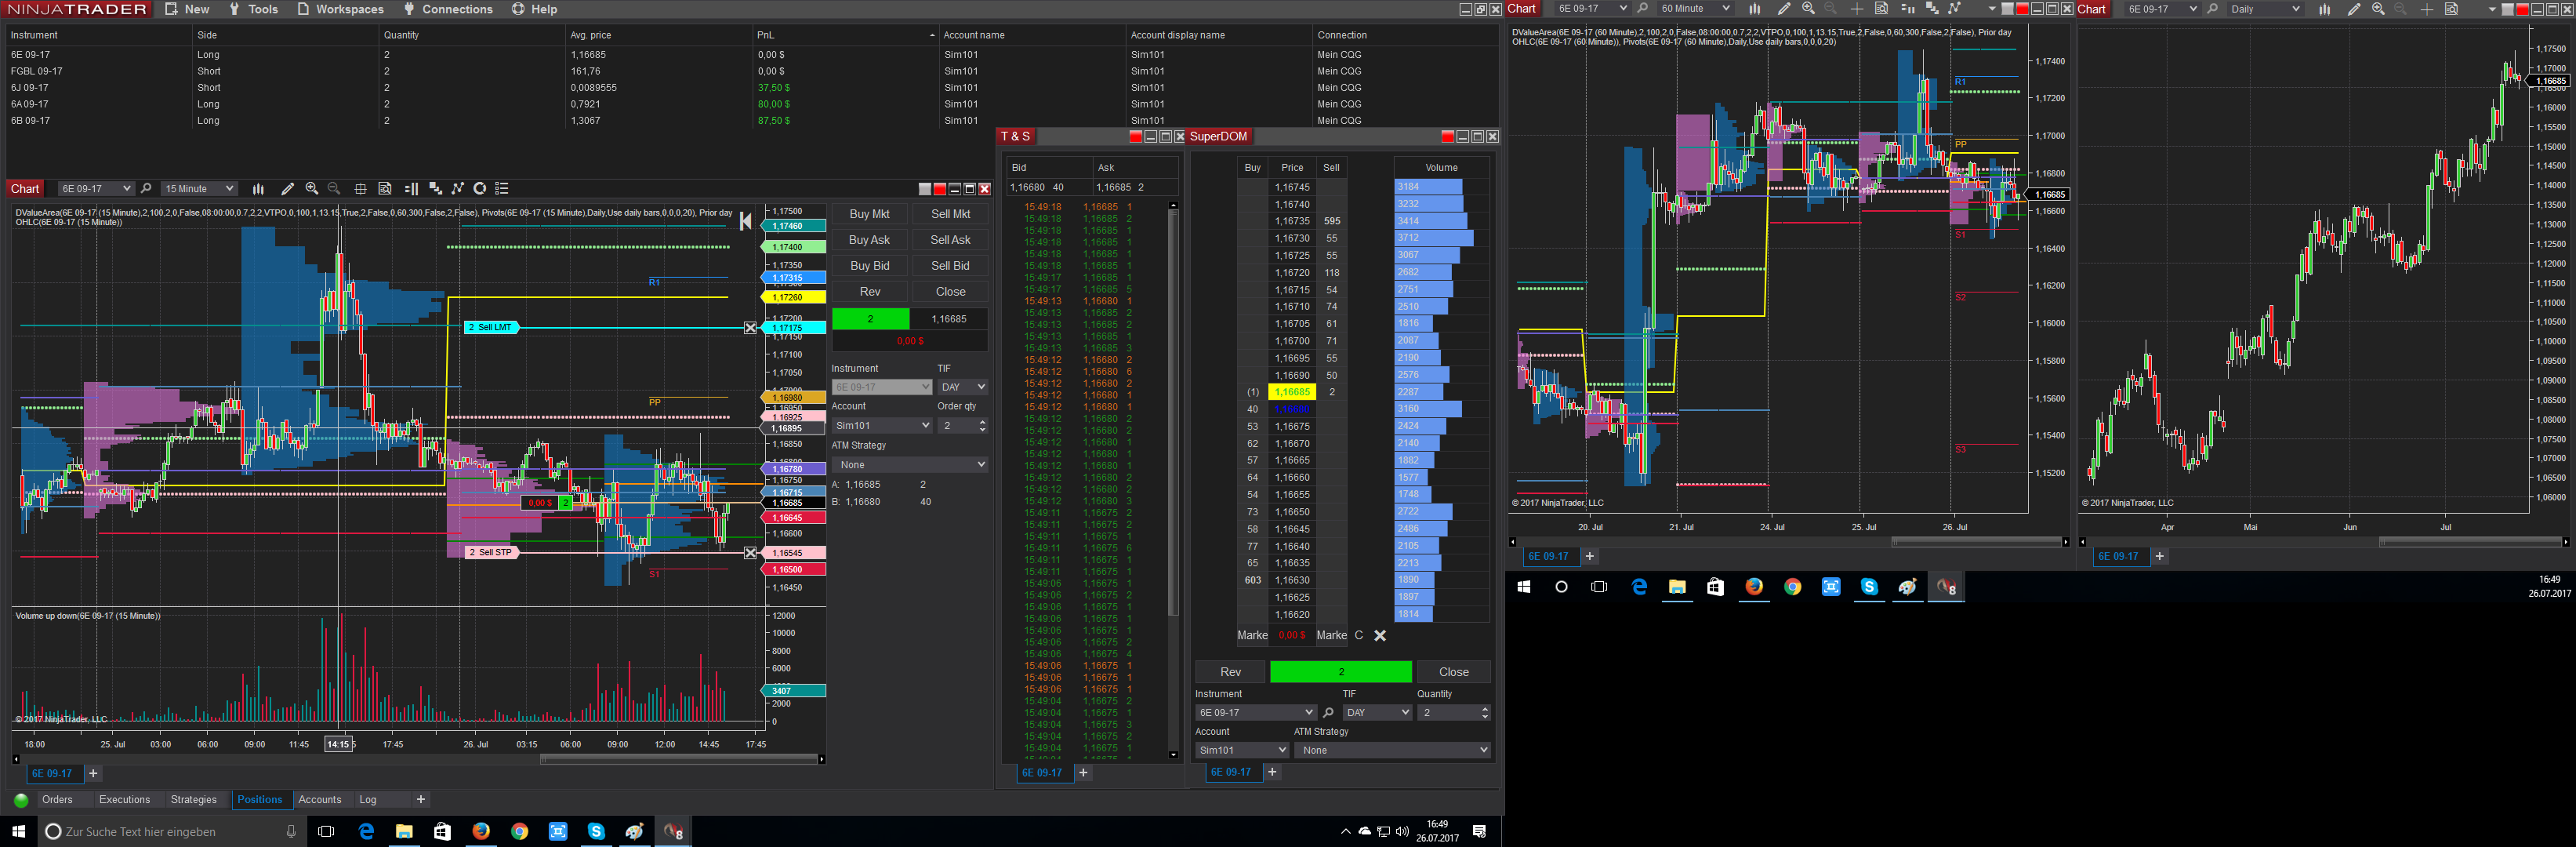Open indicators dialog in 15 Minute chart
Image resolution: width=2576 pixels, height=847 pixels.
pos(435,189)
